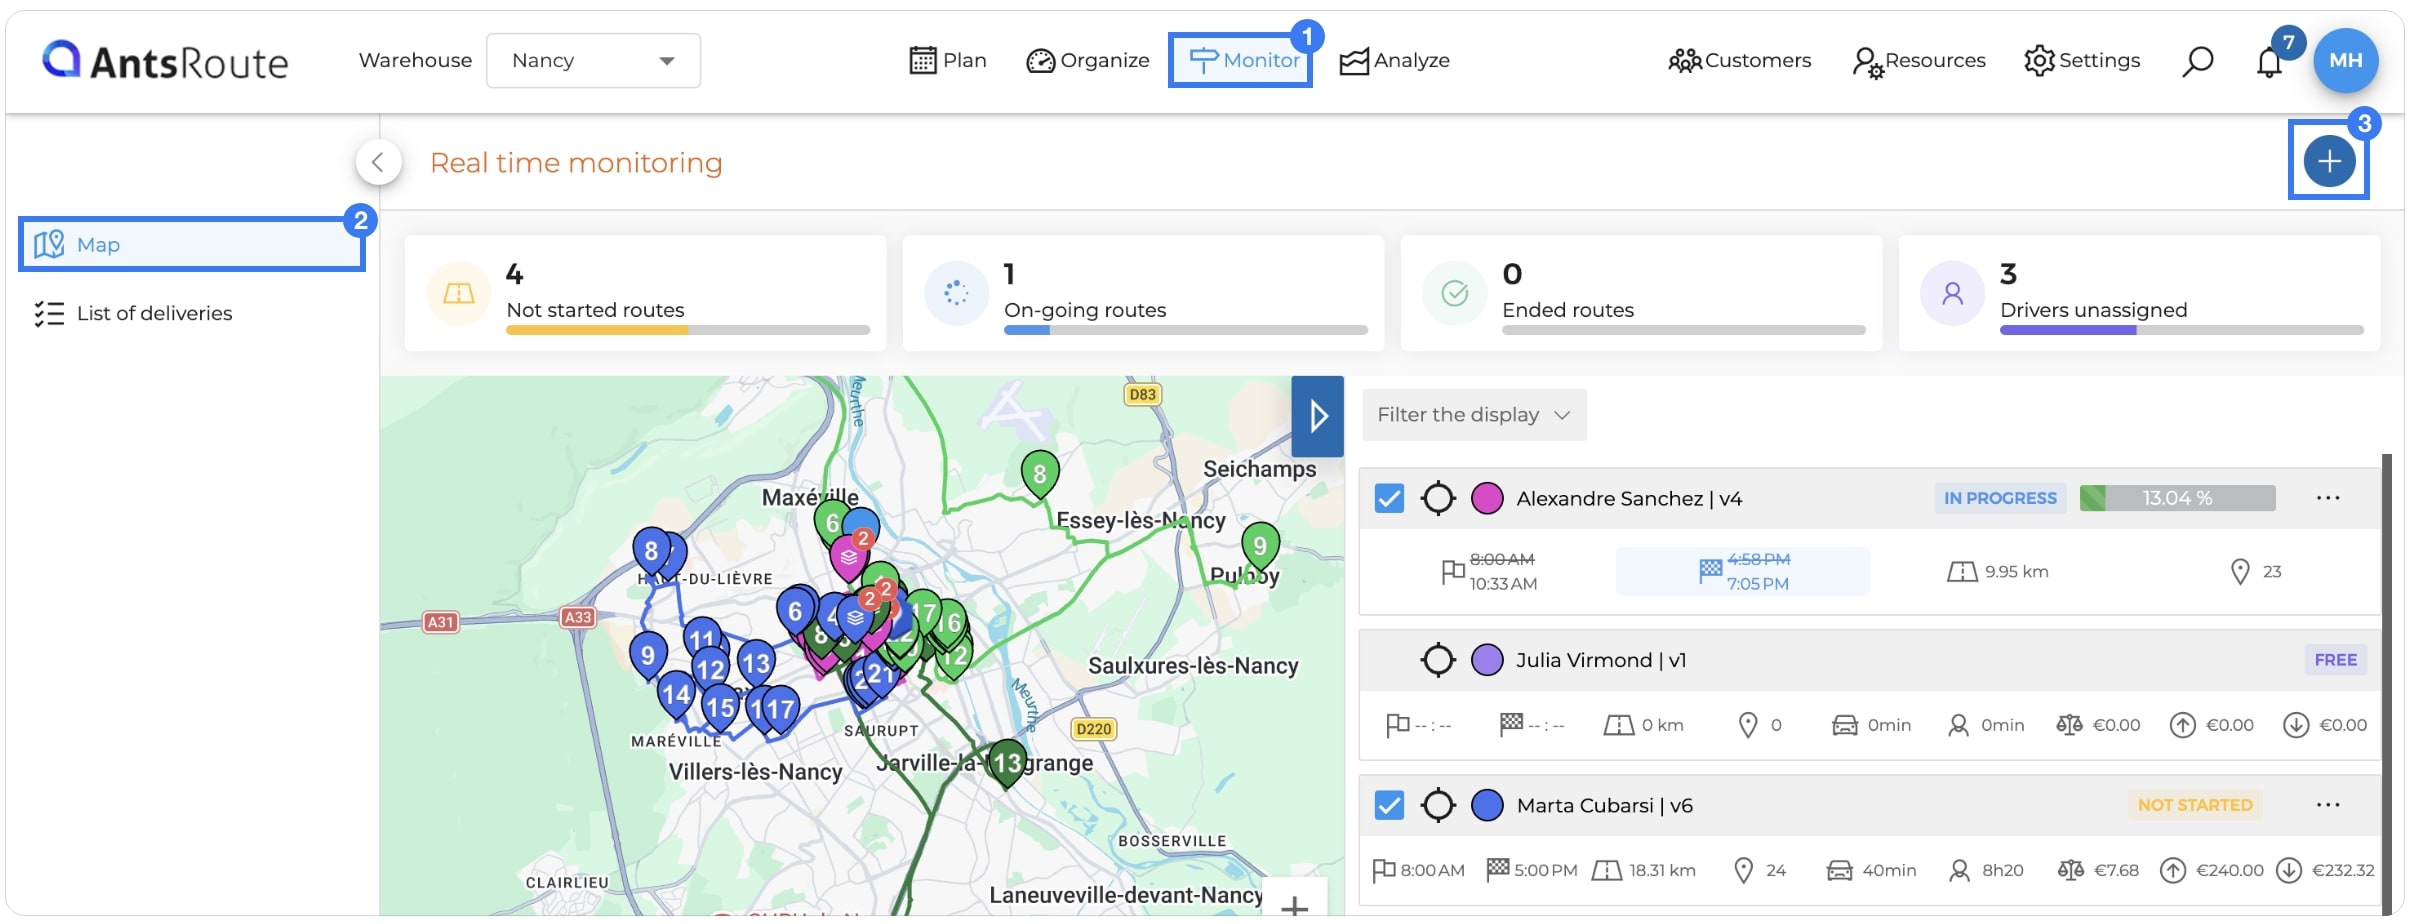The image size is (2410, 924).
Task: Click green map pin number 8
Action: [x=1039, y=473]
